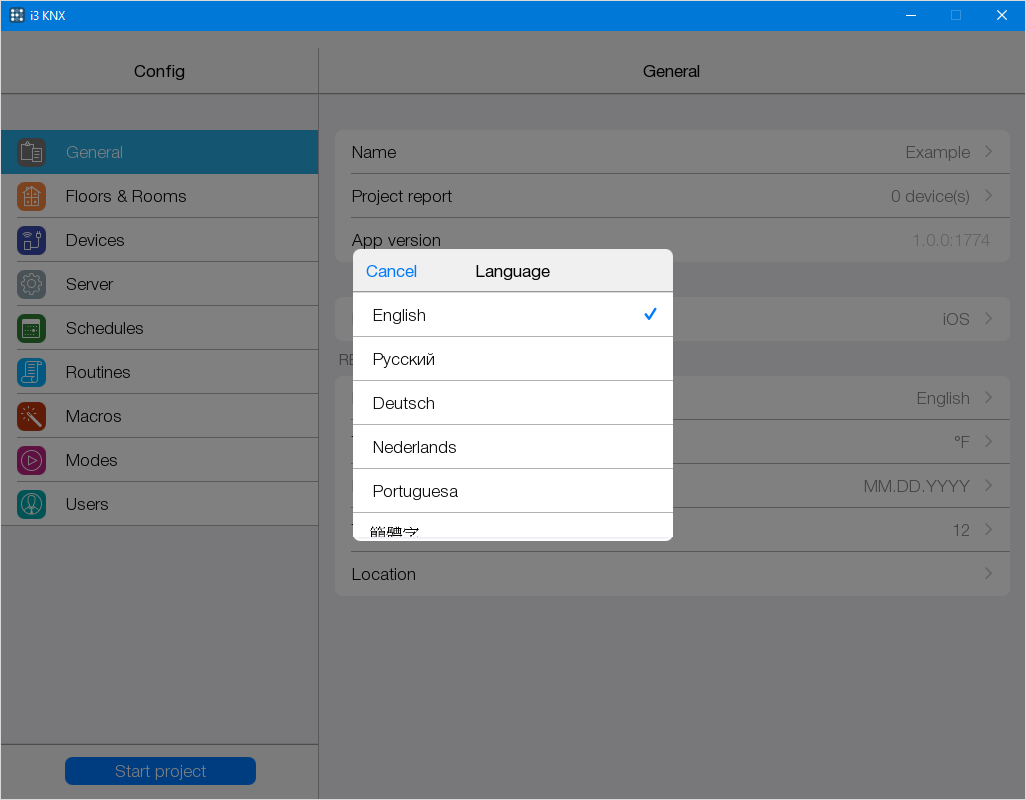
Task: Click the Server gear icon
Action: [31, 284]
